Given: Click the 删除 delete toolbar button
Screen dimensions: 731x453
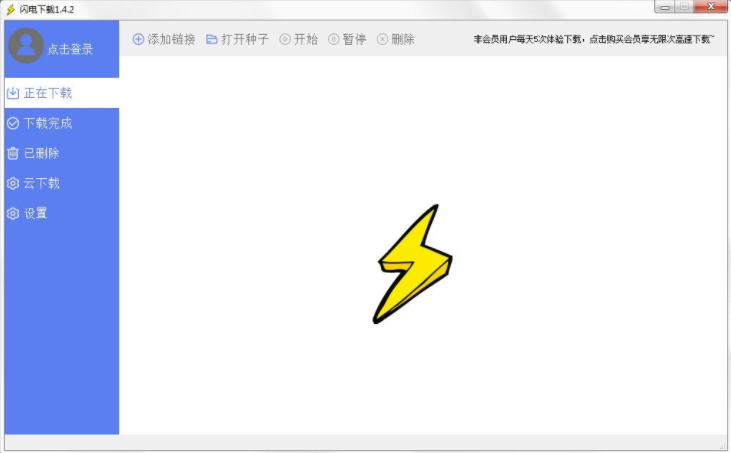Looking at the screenshot, I should click(395, 40).
